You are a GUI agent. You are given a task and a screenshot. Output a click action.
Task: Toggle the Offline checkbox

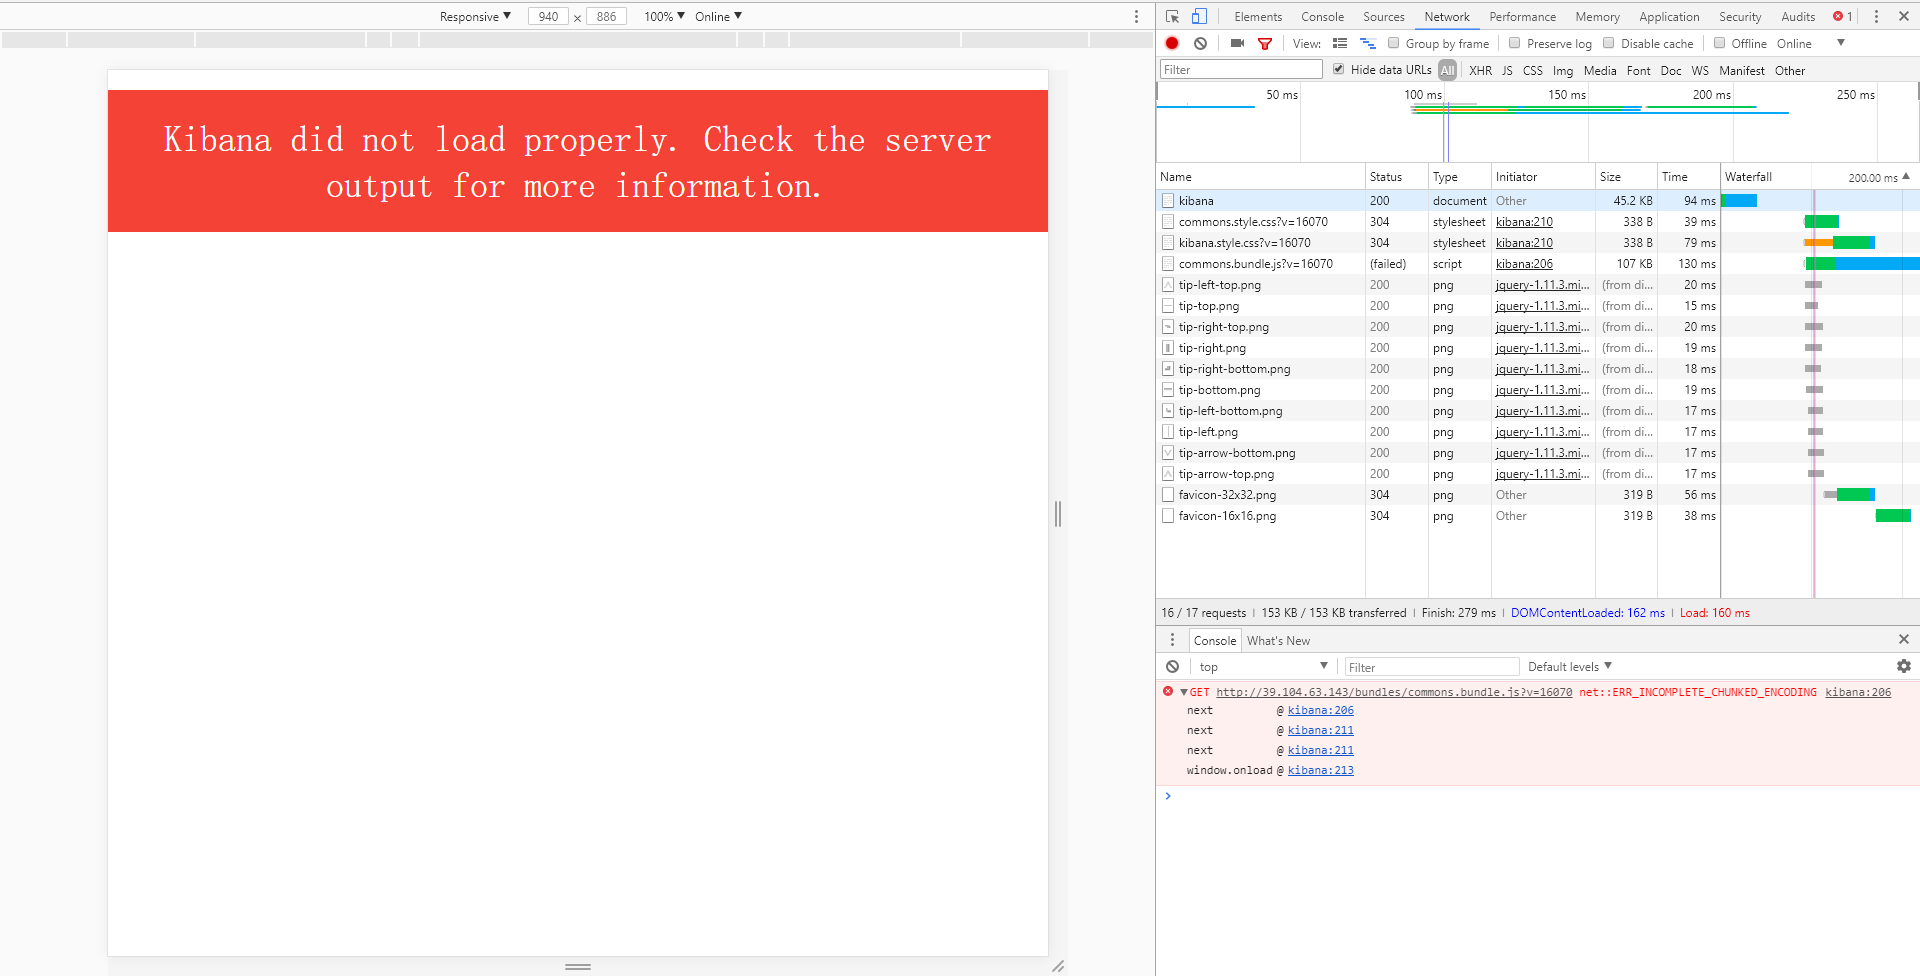click(x=1719, y=43)
